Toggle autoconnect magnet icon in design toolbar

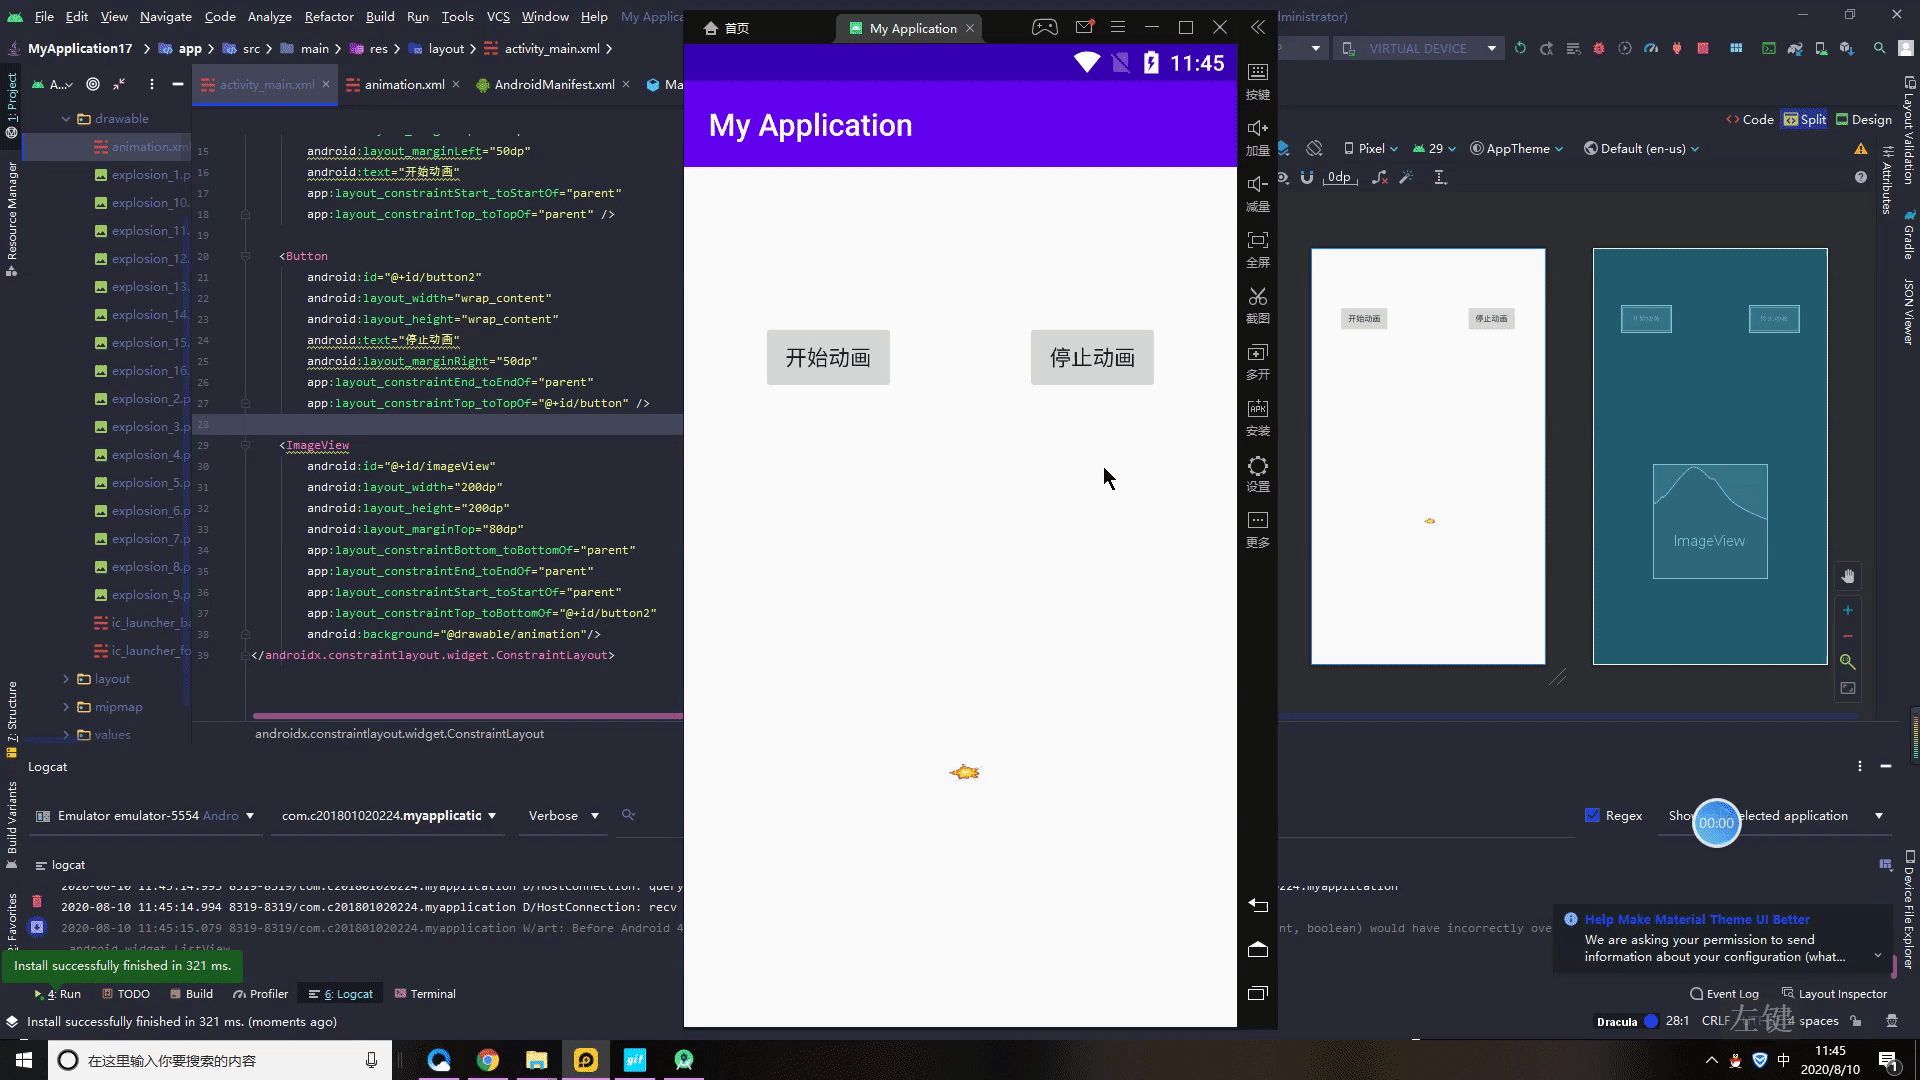[x=1307, y=178]
